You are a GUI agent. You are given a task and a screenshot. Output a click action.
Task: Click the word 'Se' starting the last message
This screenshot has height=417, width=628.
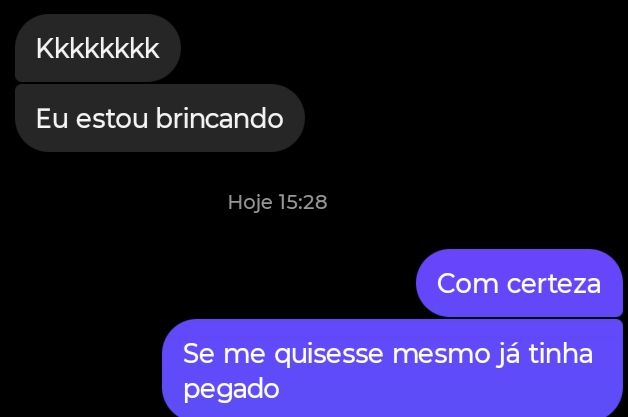click(x=199, y=354)
